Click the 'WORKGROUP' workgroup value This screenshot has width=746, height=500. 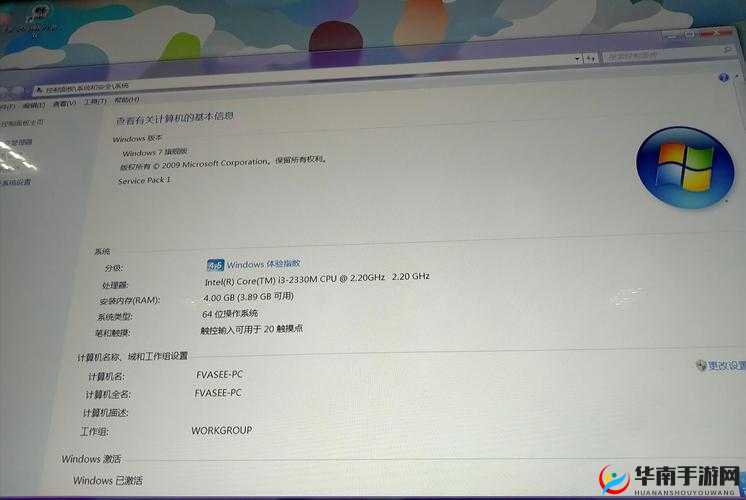coord(222,430)
